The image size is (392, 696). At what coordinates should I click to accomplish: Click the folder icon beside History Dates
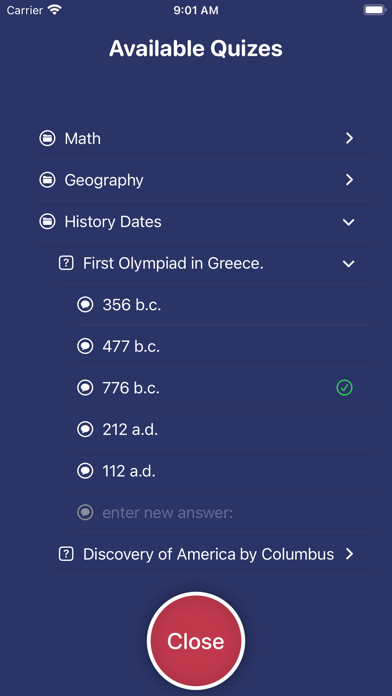click(47, 221)
